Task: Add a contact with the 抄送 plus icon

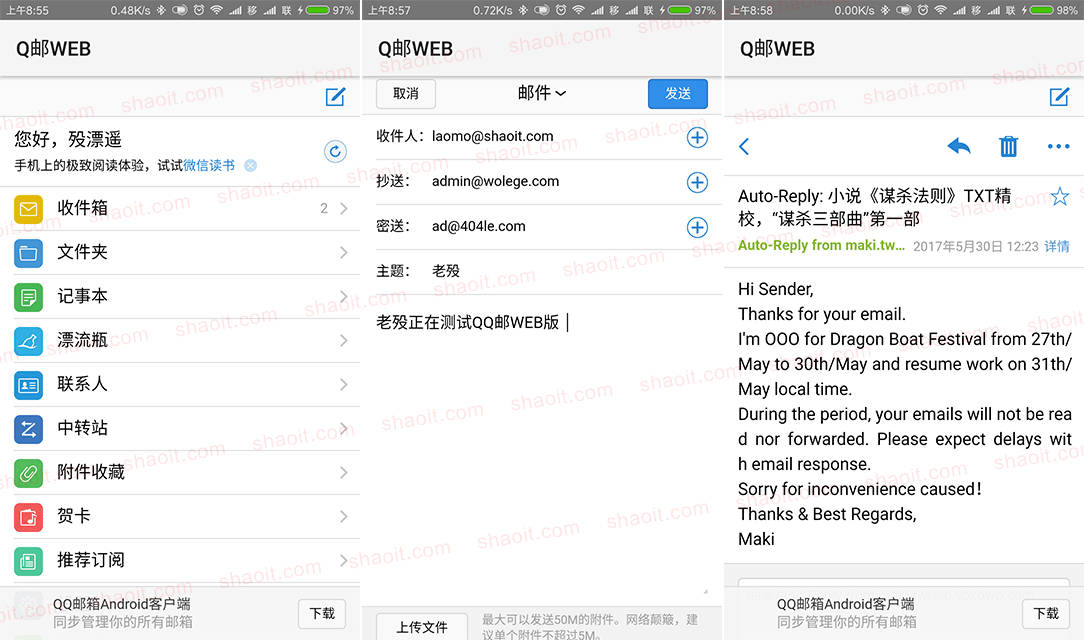Action: [x=697, y=182]
